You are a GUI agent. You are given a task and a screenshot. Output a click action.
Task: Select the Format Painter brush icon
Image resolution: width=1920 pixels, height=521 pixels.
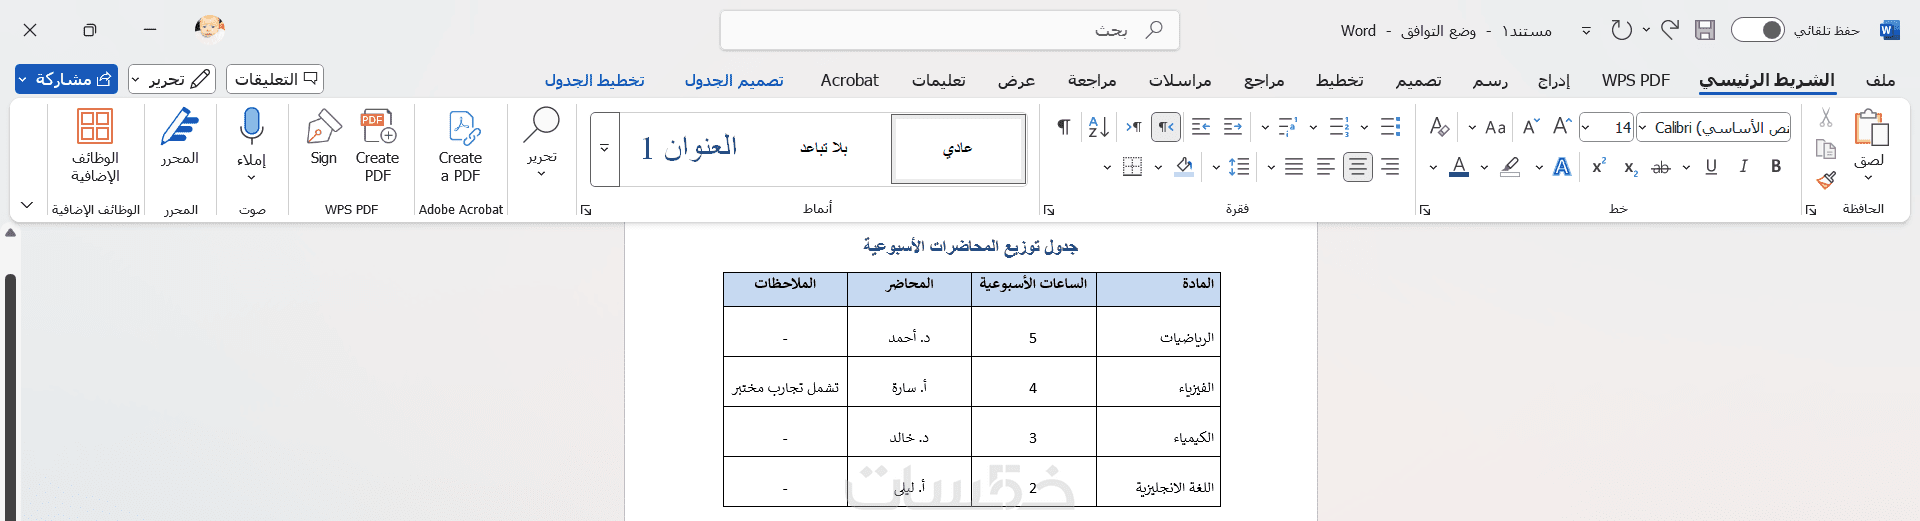point(1826,180)
